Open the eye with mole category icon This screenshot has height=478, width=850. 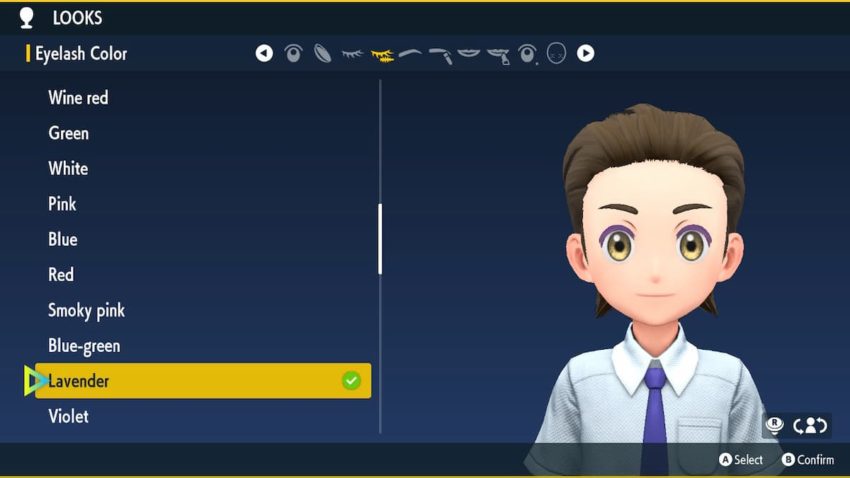coord(527,54)
